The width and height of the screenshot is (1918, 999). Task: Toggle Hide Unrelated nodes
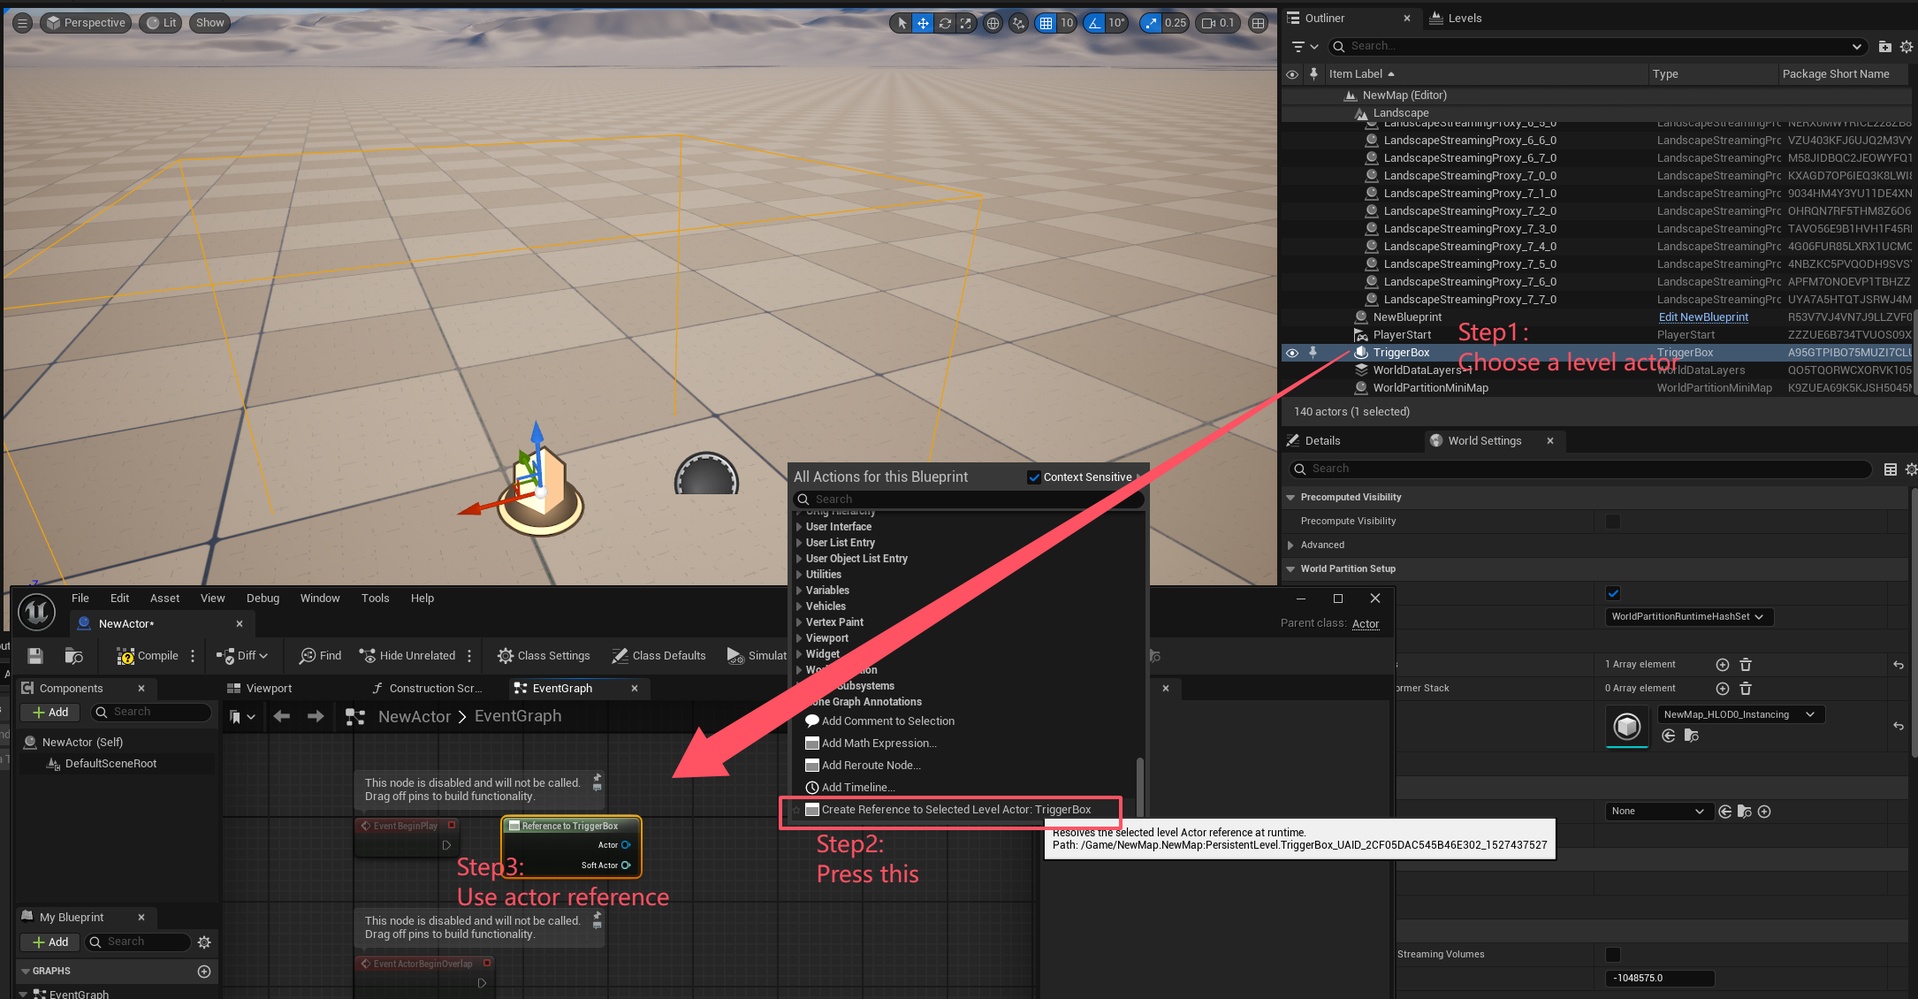tap(407, 656)
